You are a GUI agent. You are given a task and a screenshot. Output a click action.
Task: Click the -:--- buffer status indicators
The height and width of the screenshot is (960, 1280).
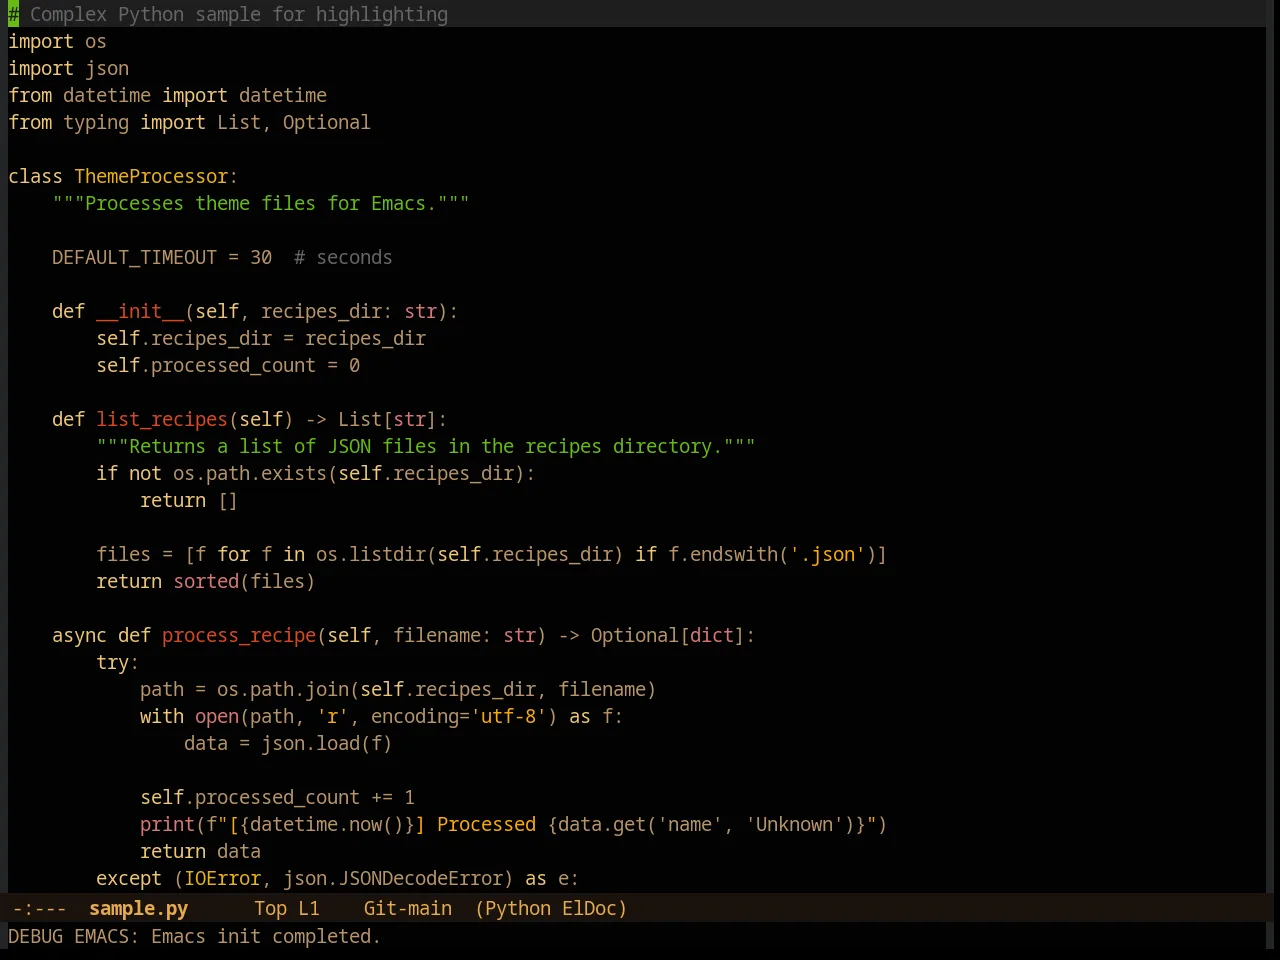(x=39, y=908)
